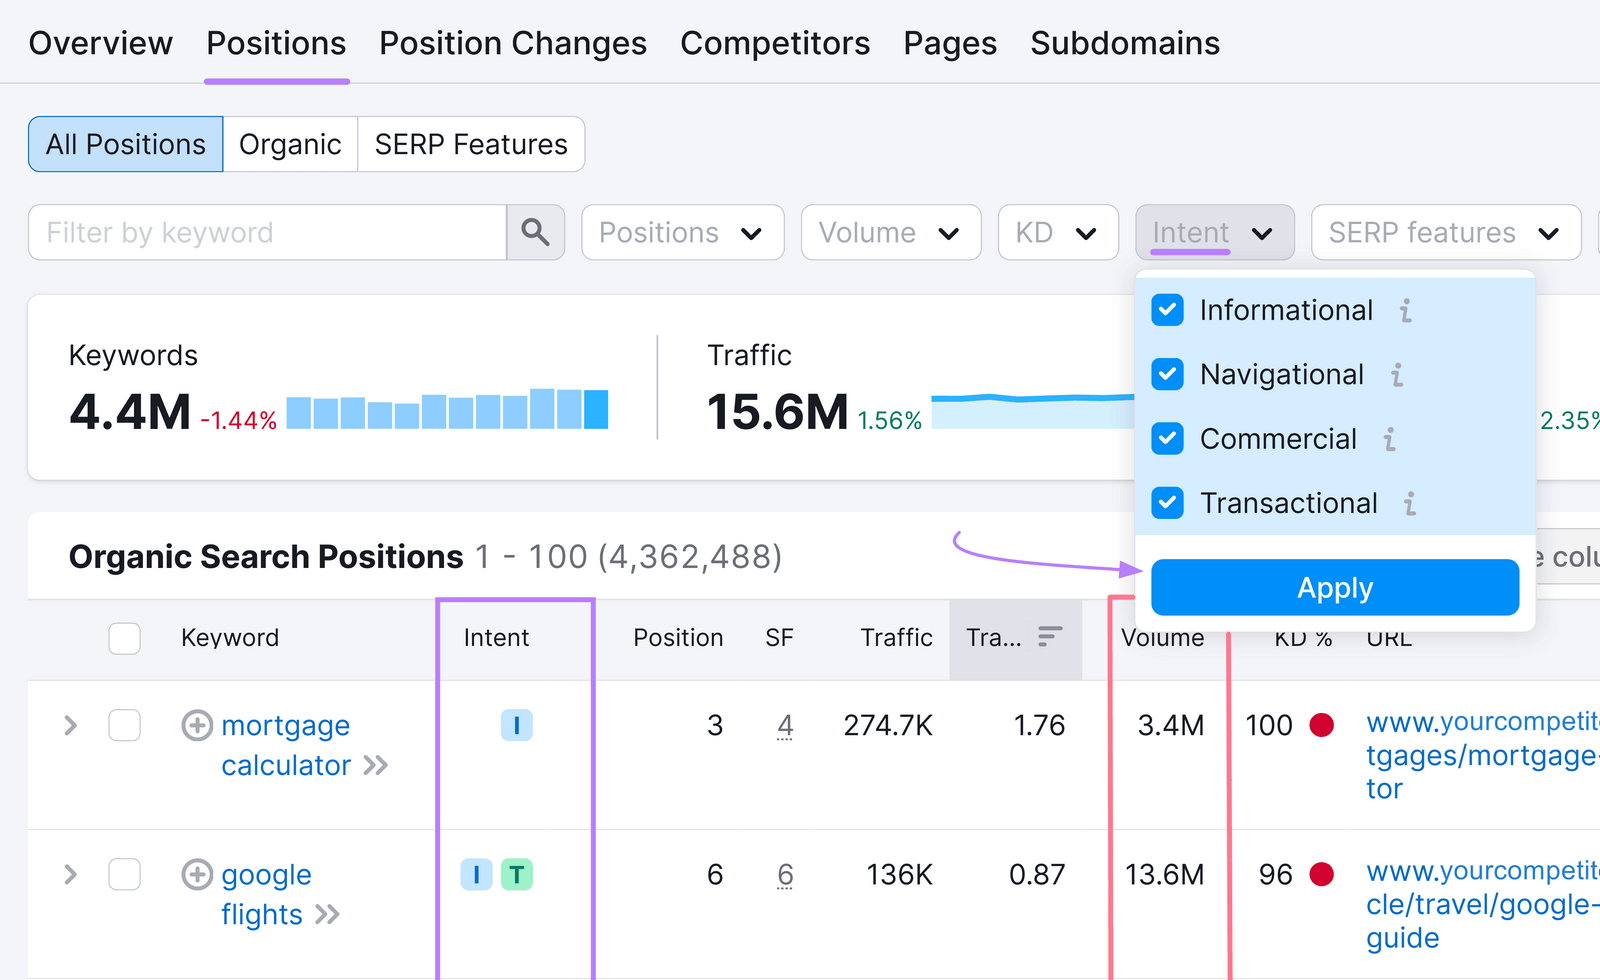Select the mortgage calculator row checkbox
The height and width of the screenshot is (980, 1600).
pos(124,725)
